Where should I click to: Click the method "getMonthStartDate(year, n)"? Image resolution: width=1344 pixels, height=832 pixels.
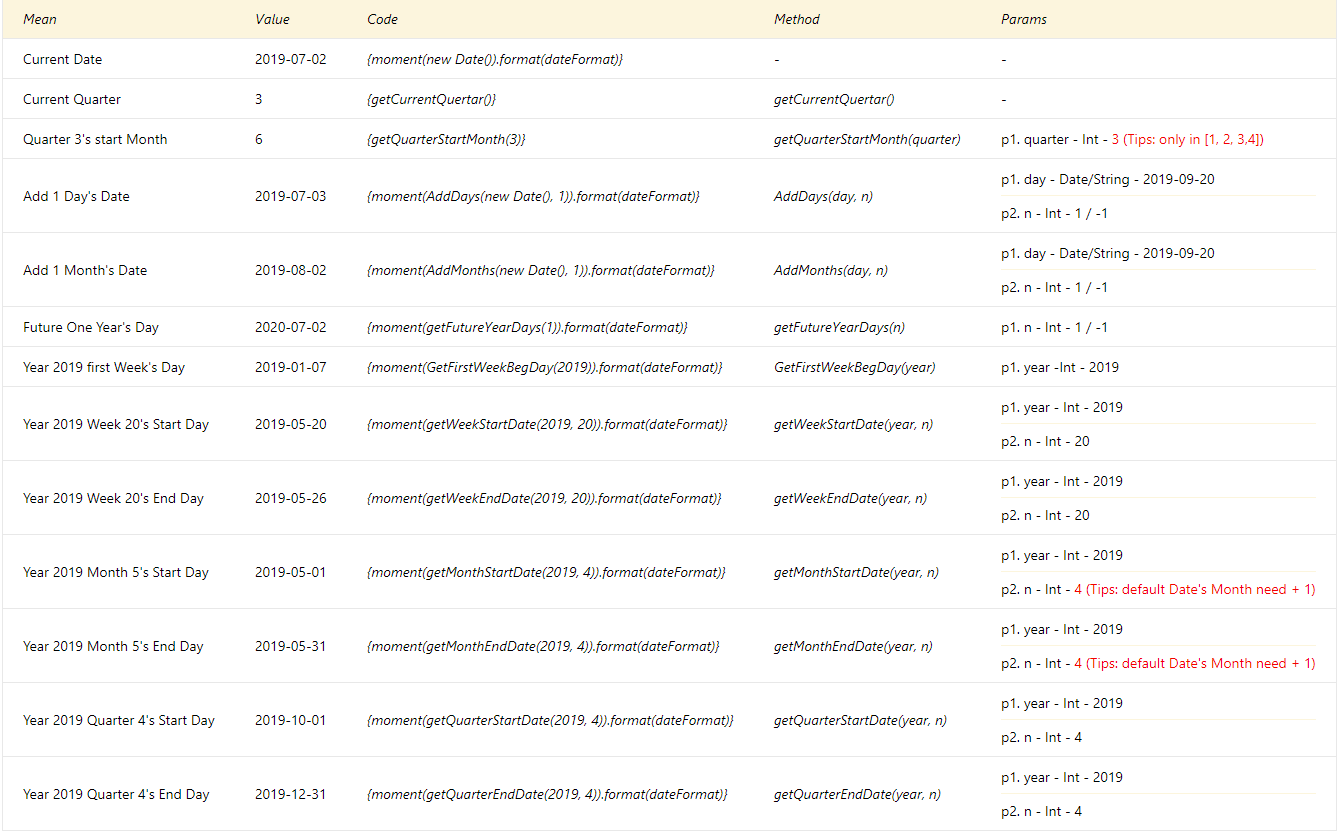coord(856,572)
